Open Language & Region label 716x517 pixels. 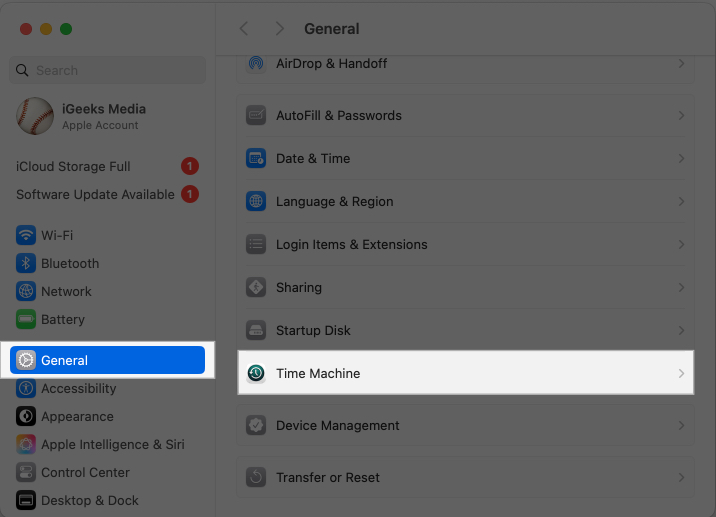tap(335, 202)
